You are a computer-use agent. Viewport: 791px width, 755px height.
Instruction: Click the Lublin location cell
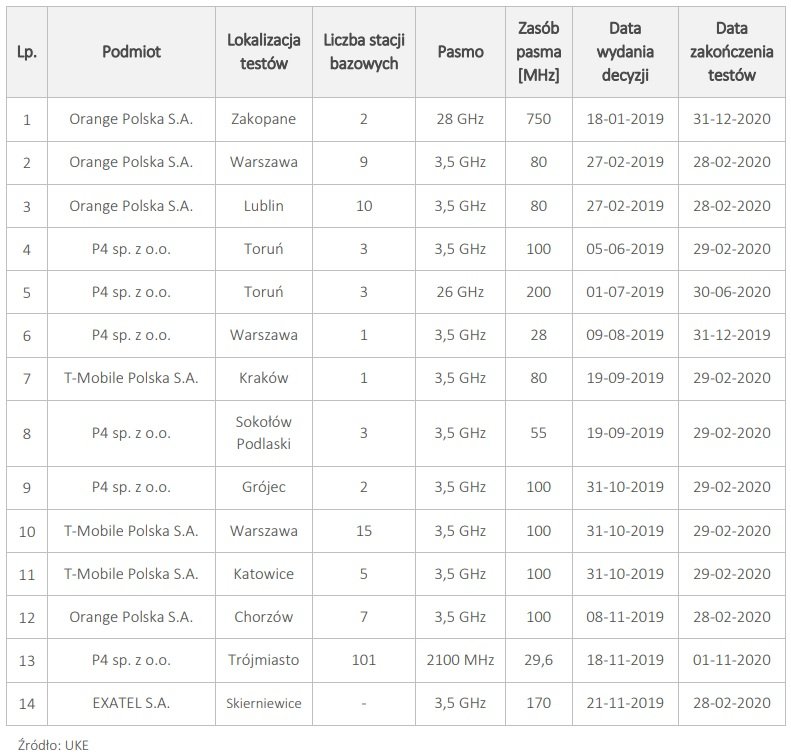click(x=264, y=206)
